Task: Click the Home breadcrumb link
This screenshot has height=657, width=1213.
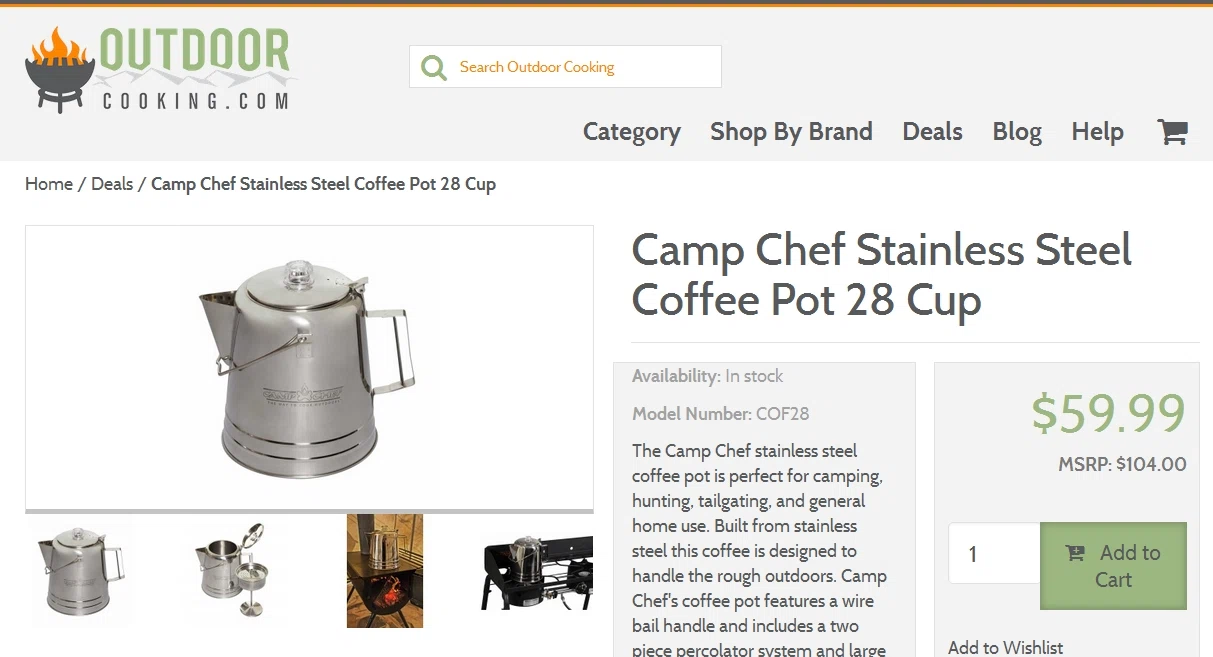Action: pyautogui.click(x=49, y=184)
